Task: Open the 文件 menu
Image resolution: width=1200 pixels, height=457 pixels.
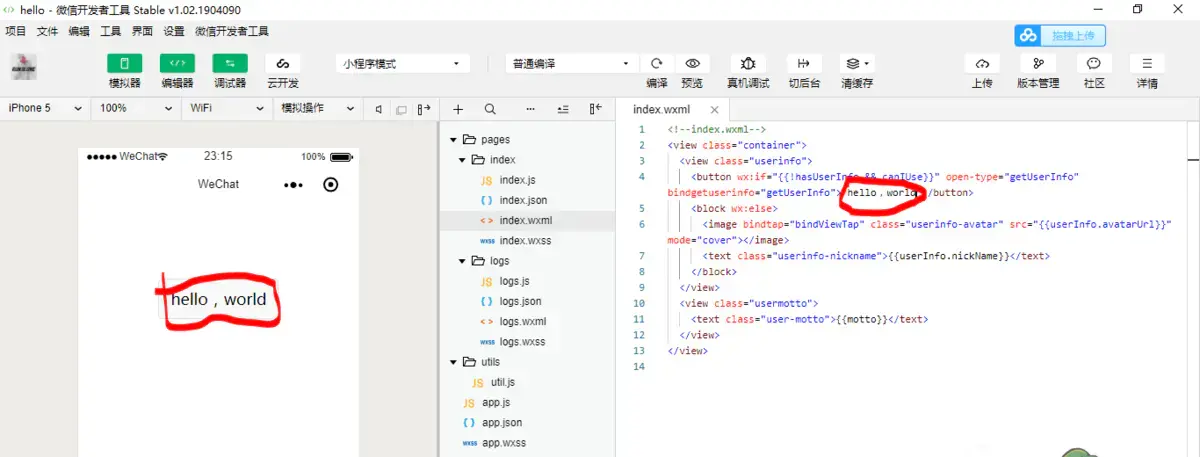Action: 47,31
